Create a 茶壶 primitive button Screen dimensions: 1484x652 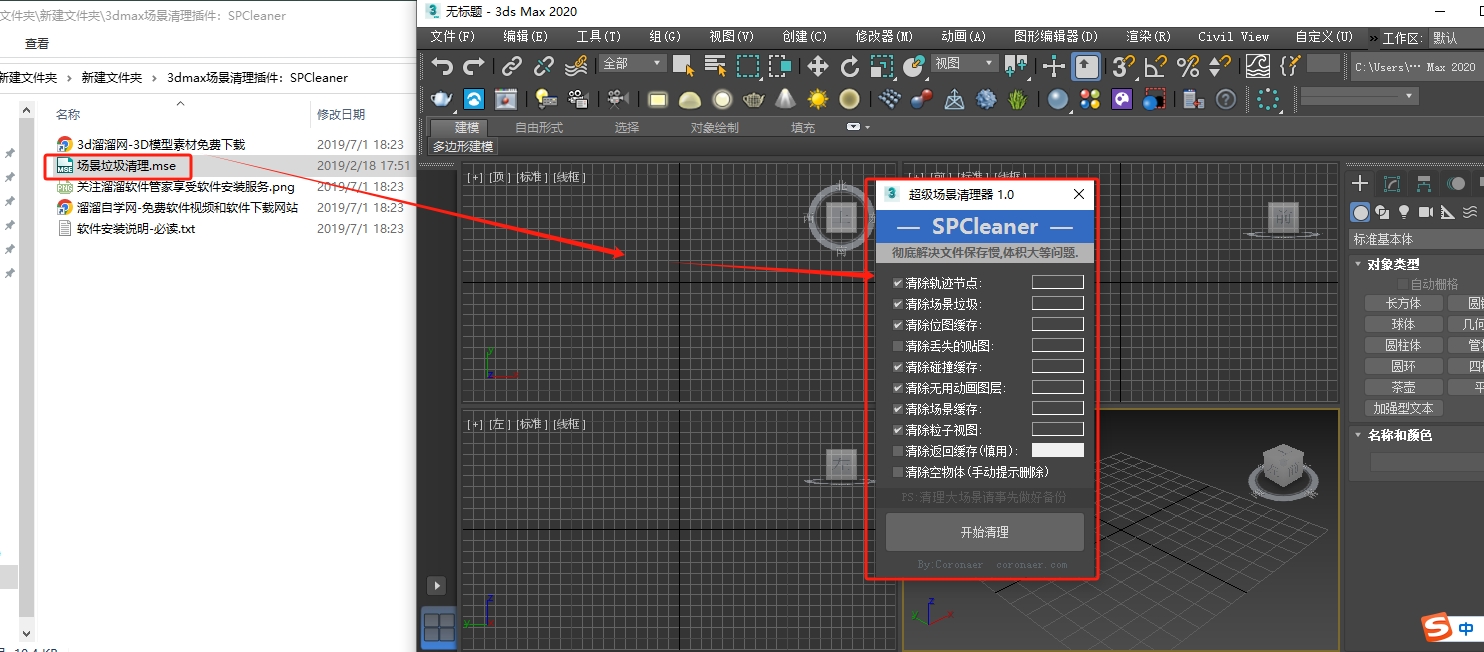(1403, 387)
